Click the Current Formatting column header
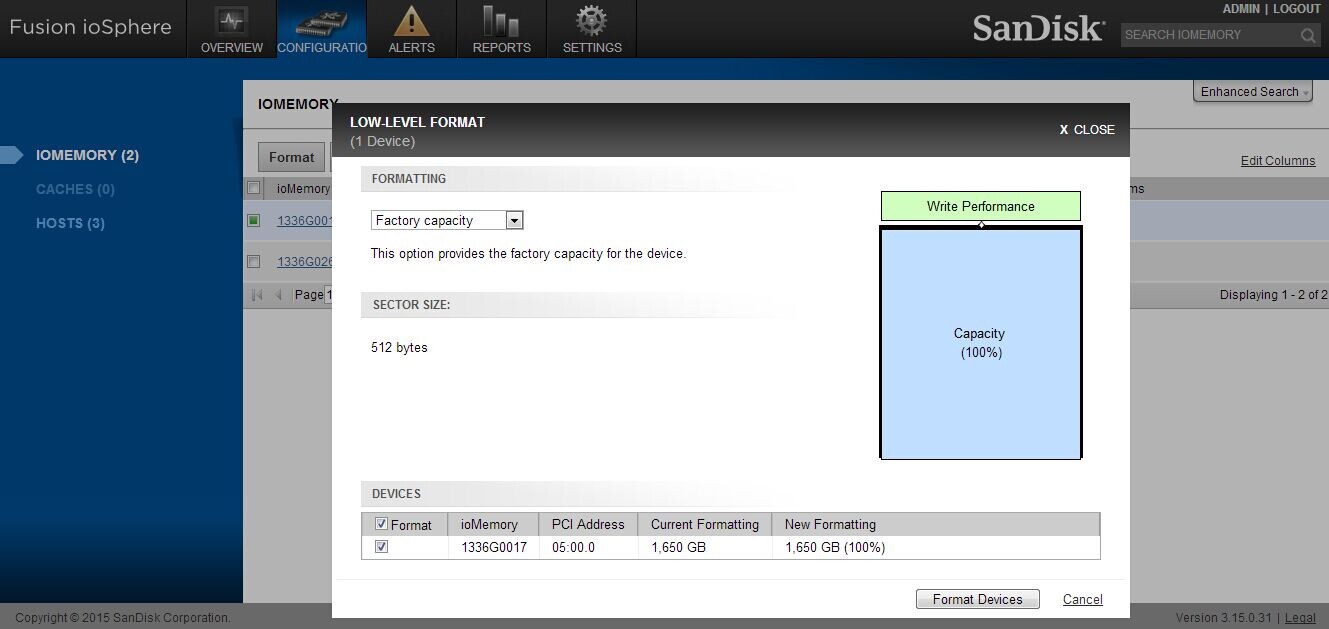Image resolution: width=1329 pixels, height=629 pixels. (705, 524)
